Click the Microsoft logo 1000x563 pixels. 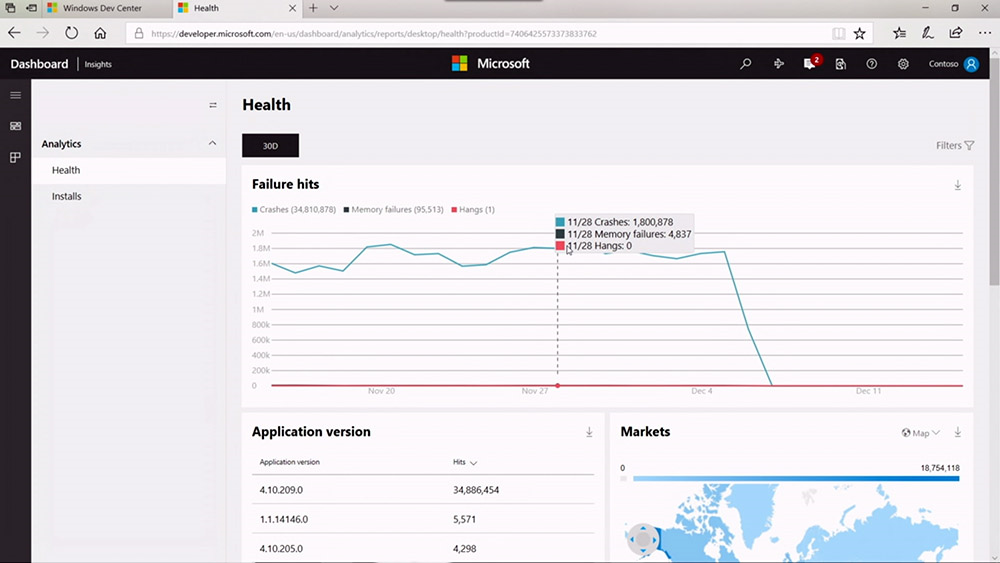point(490,63)
